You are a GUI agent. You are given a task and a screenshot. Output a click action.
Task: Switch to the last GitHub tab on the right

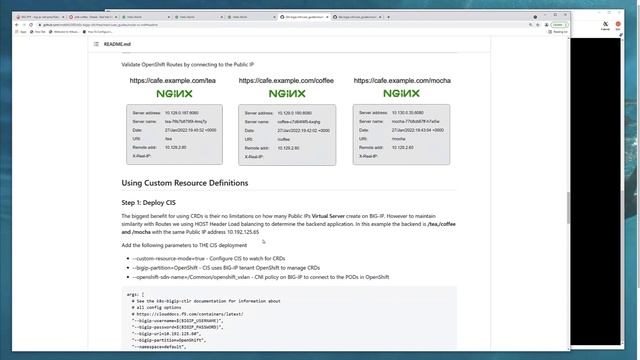pos(357,17)
